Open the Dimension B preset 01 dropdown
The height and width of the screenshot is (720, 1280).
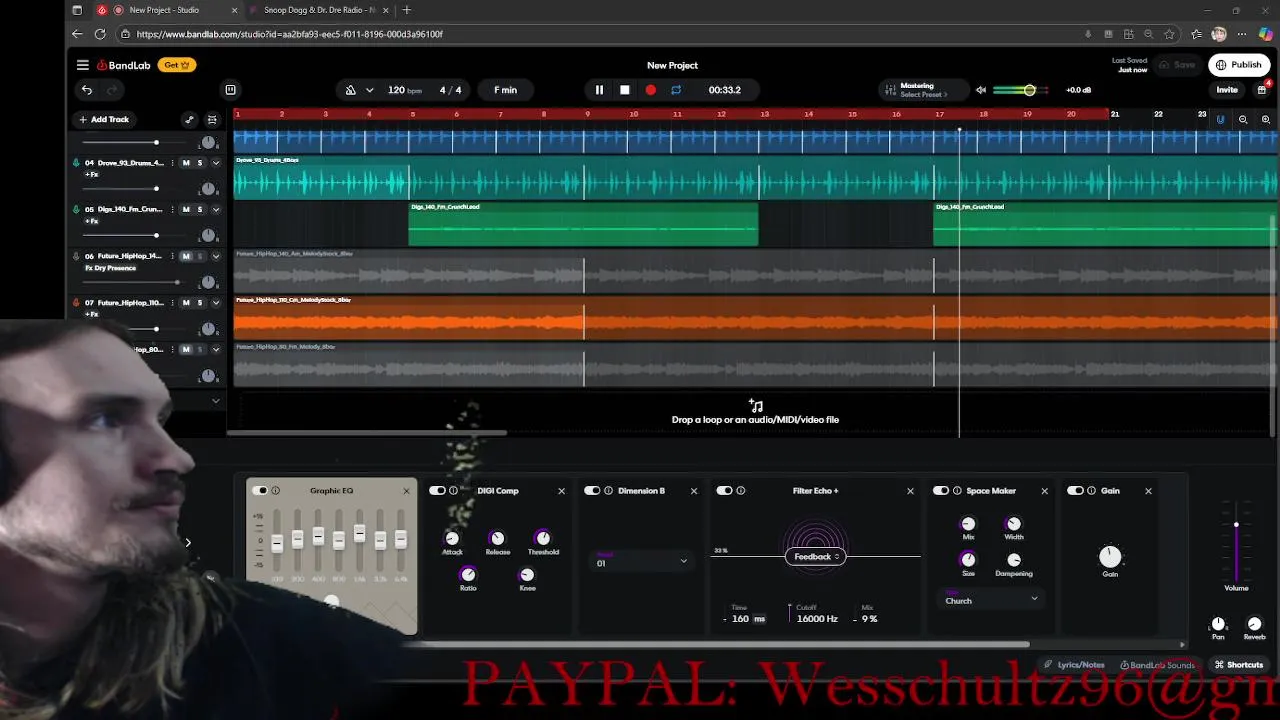[x=641, y=561]
